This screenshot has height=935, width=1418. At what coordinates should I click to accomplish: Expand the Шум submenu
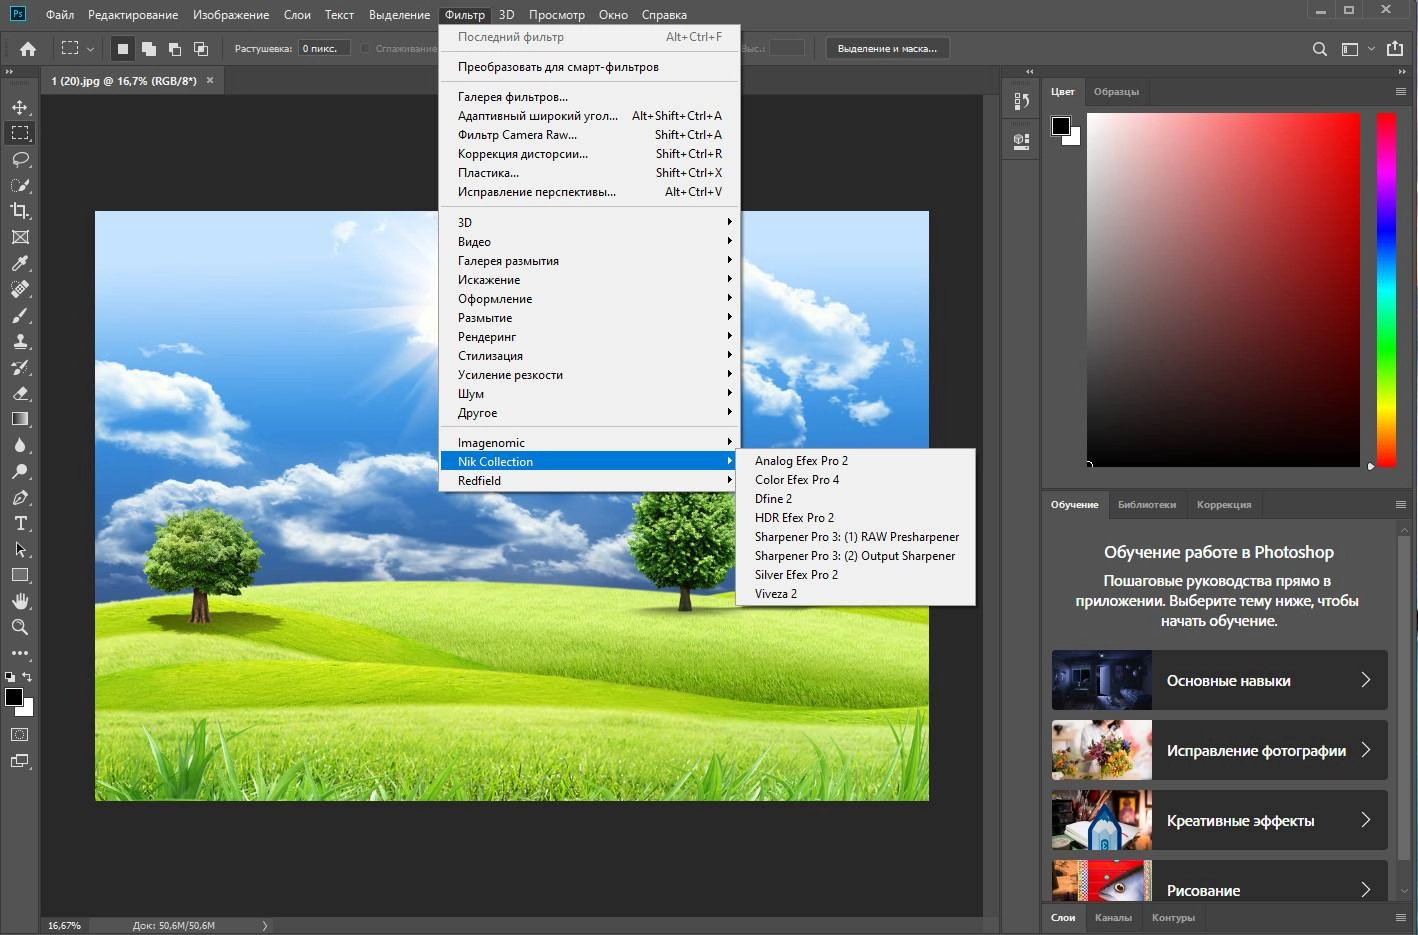pos(589,394)
